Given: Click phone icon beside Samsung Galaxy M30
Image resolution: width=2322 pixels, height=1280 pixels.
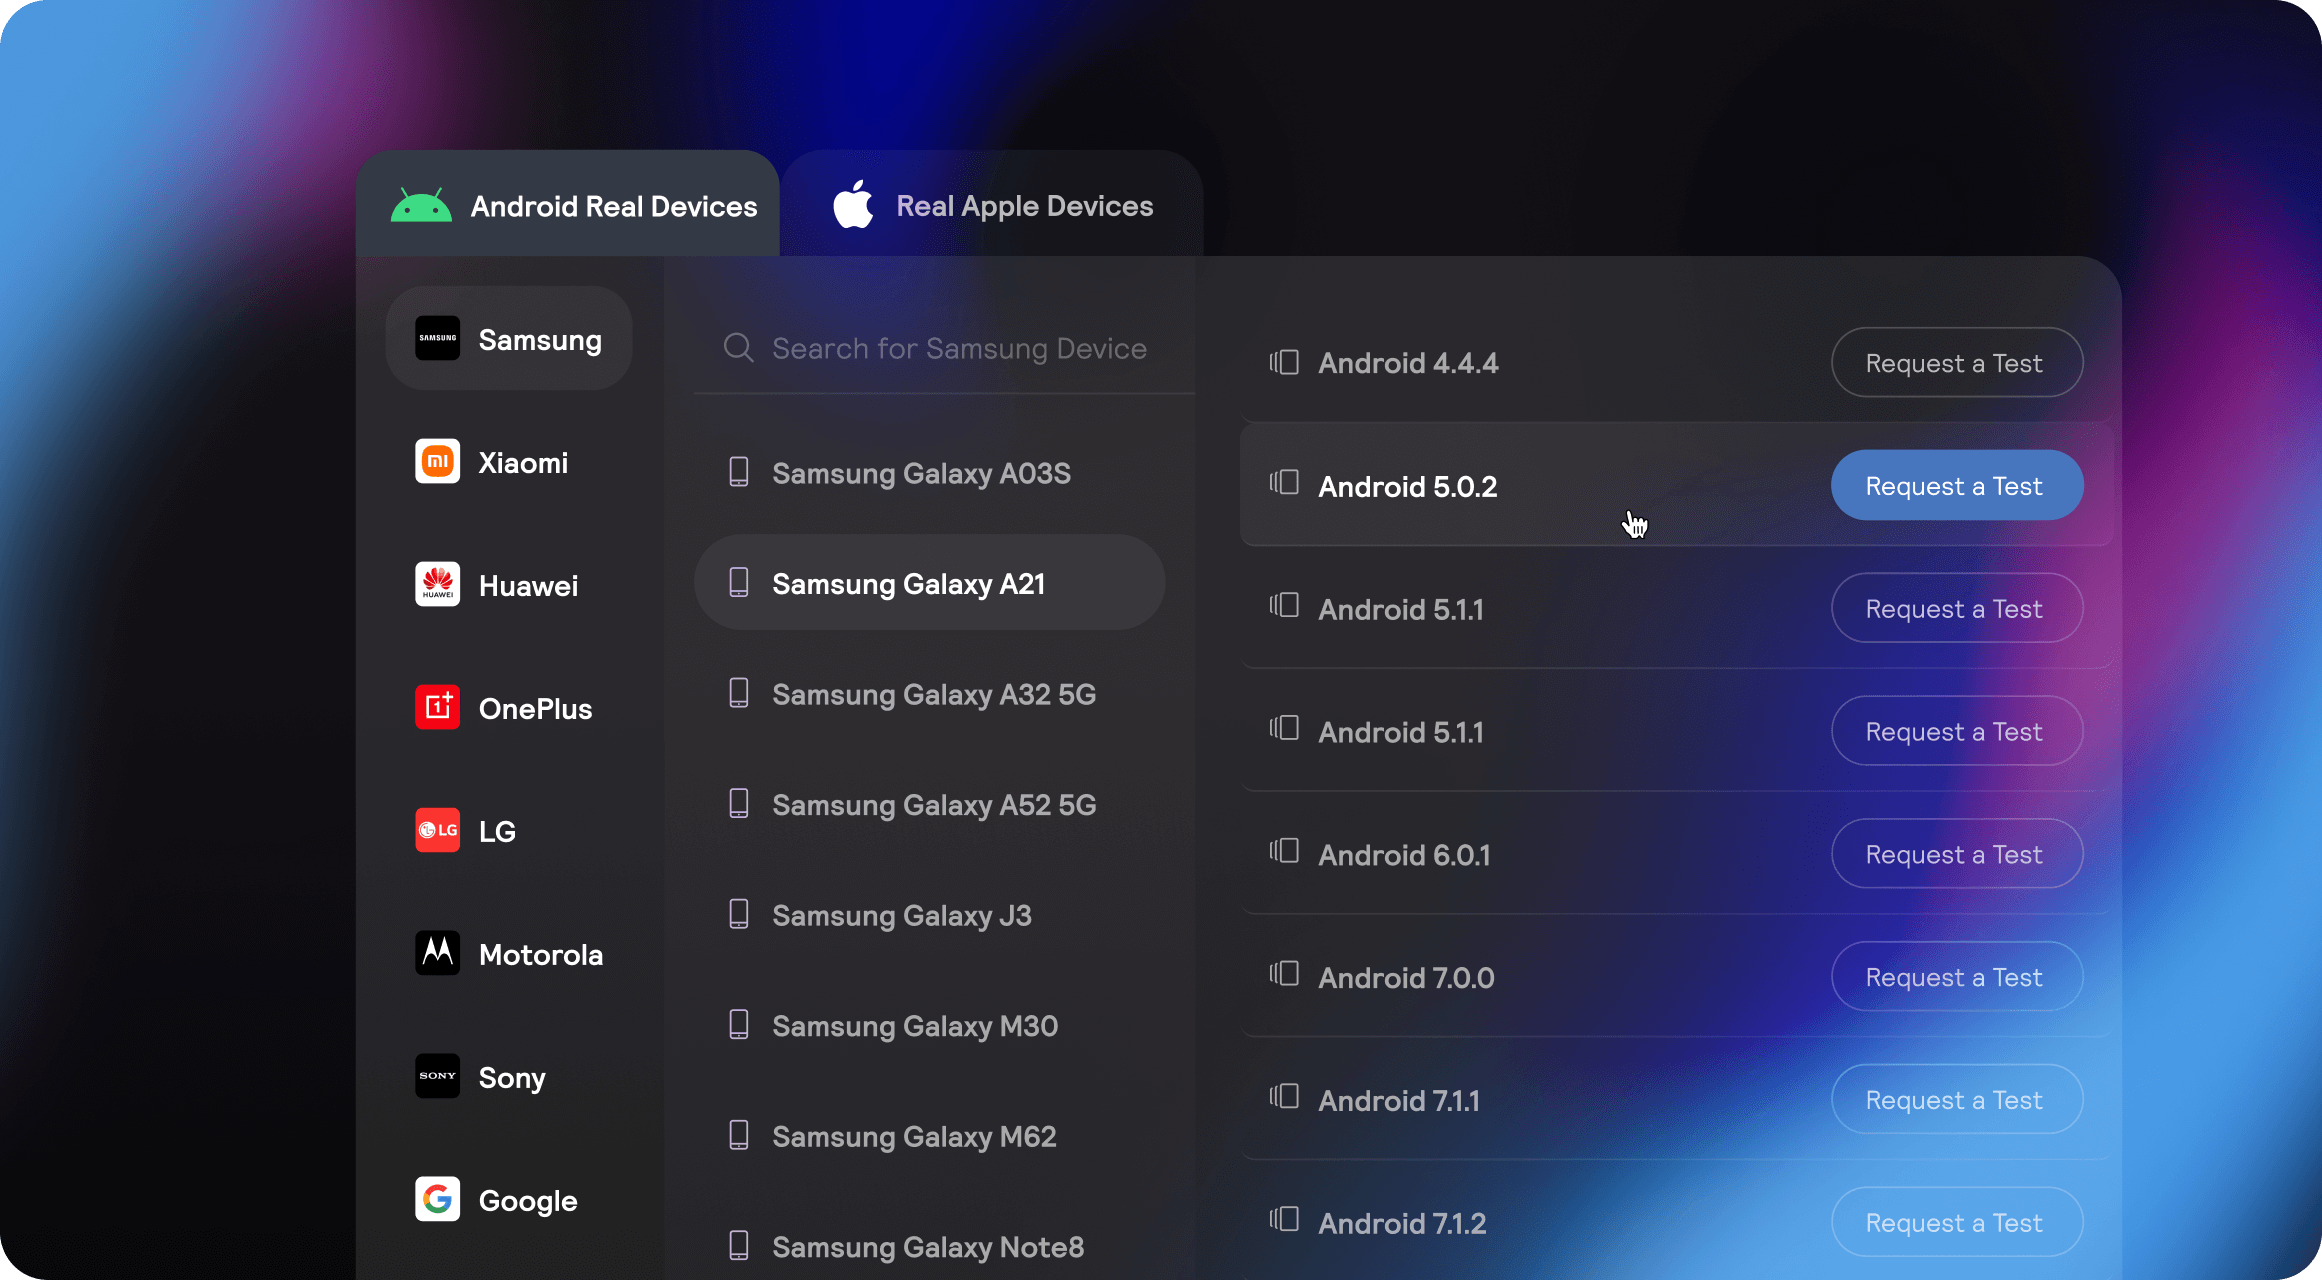Looking at the screenshot, I should click(x=739, y=1024).
